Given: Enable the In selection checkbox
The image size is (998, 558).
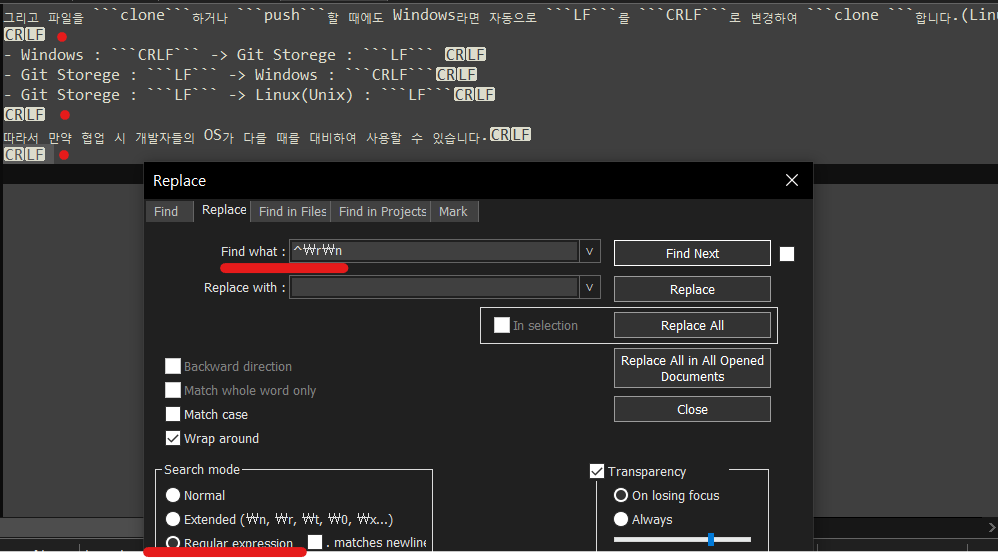Looking at the screenshot, I should pyautogui.click(x=502, y=325).
